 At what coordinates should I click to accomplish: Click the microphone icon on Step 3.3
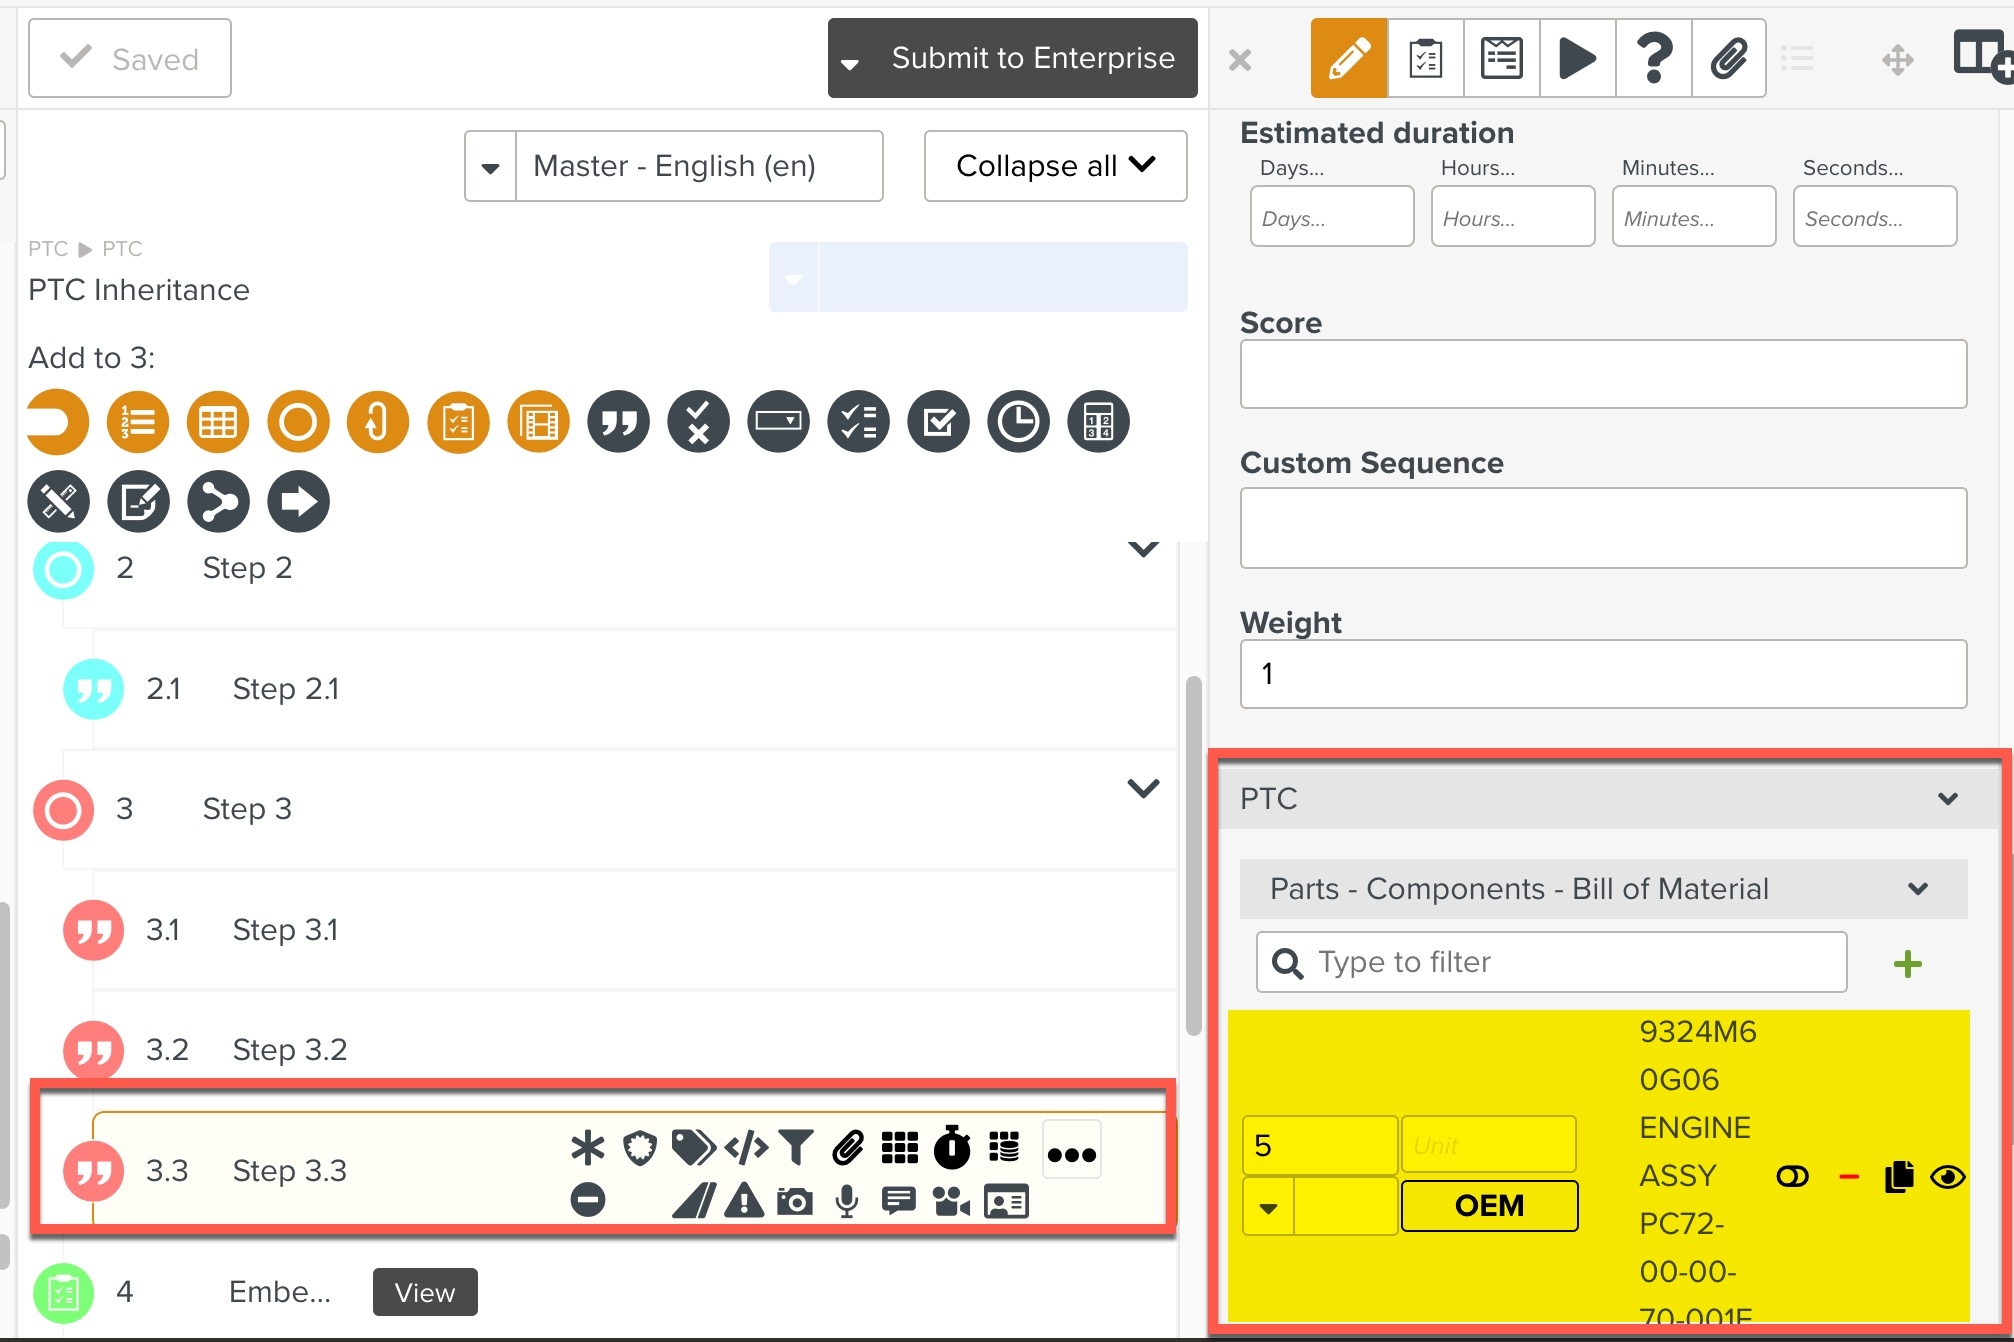point(847,1201)
